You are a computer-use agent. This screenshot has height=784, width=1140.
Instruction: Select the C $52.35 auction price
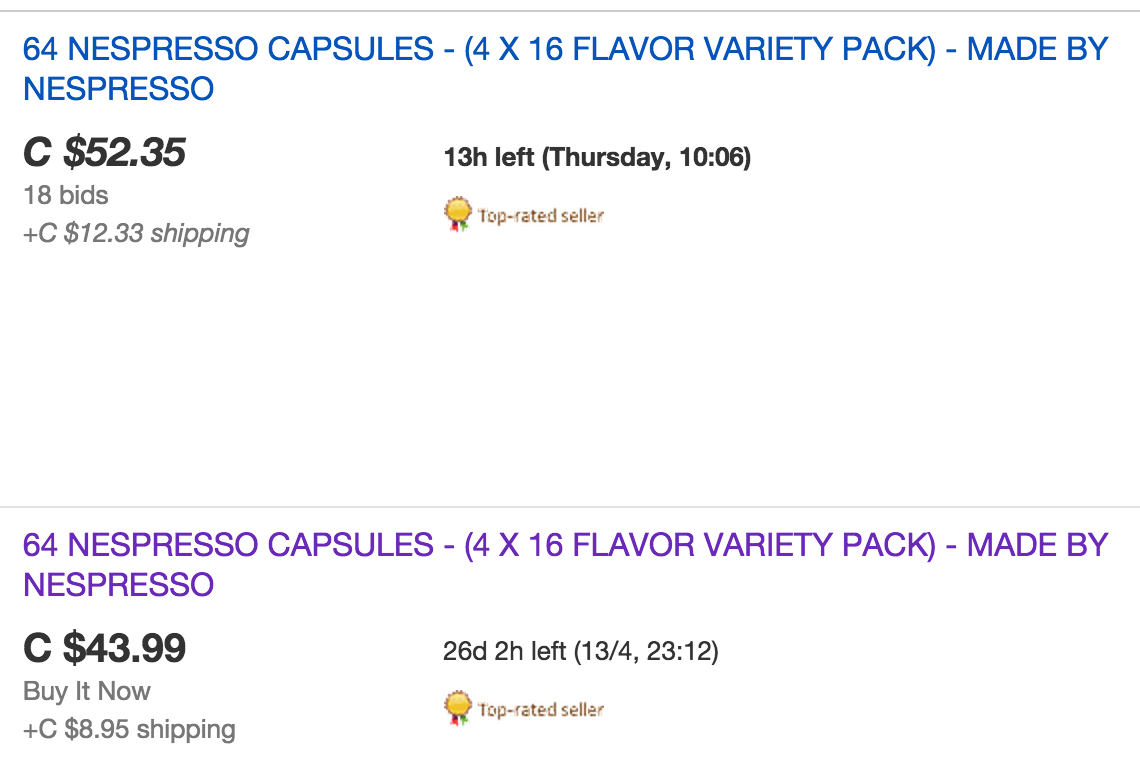click(x=105, y=153)
